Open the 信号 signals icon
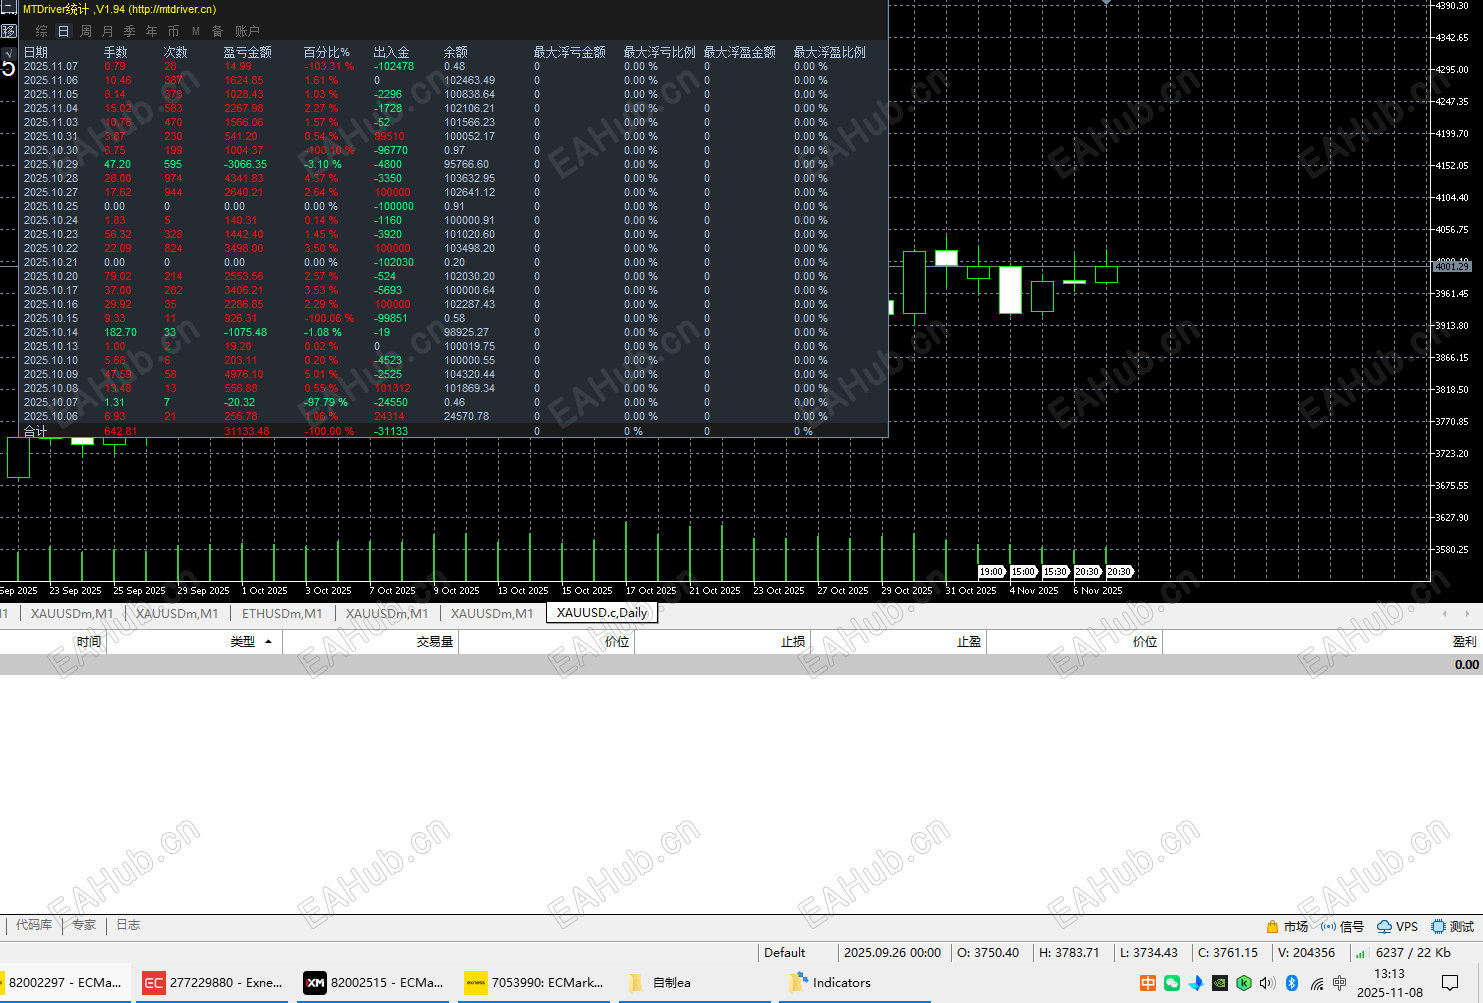This screenshot has height=1003, width=1483. point(1328,927)
